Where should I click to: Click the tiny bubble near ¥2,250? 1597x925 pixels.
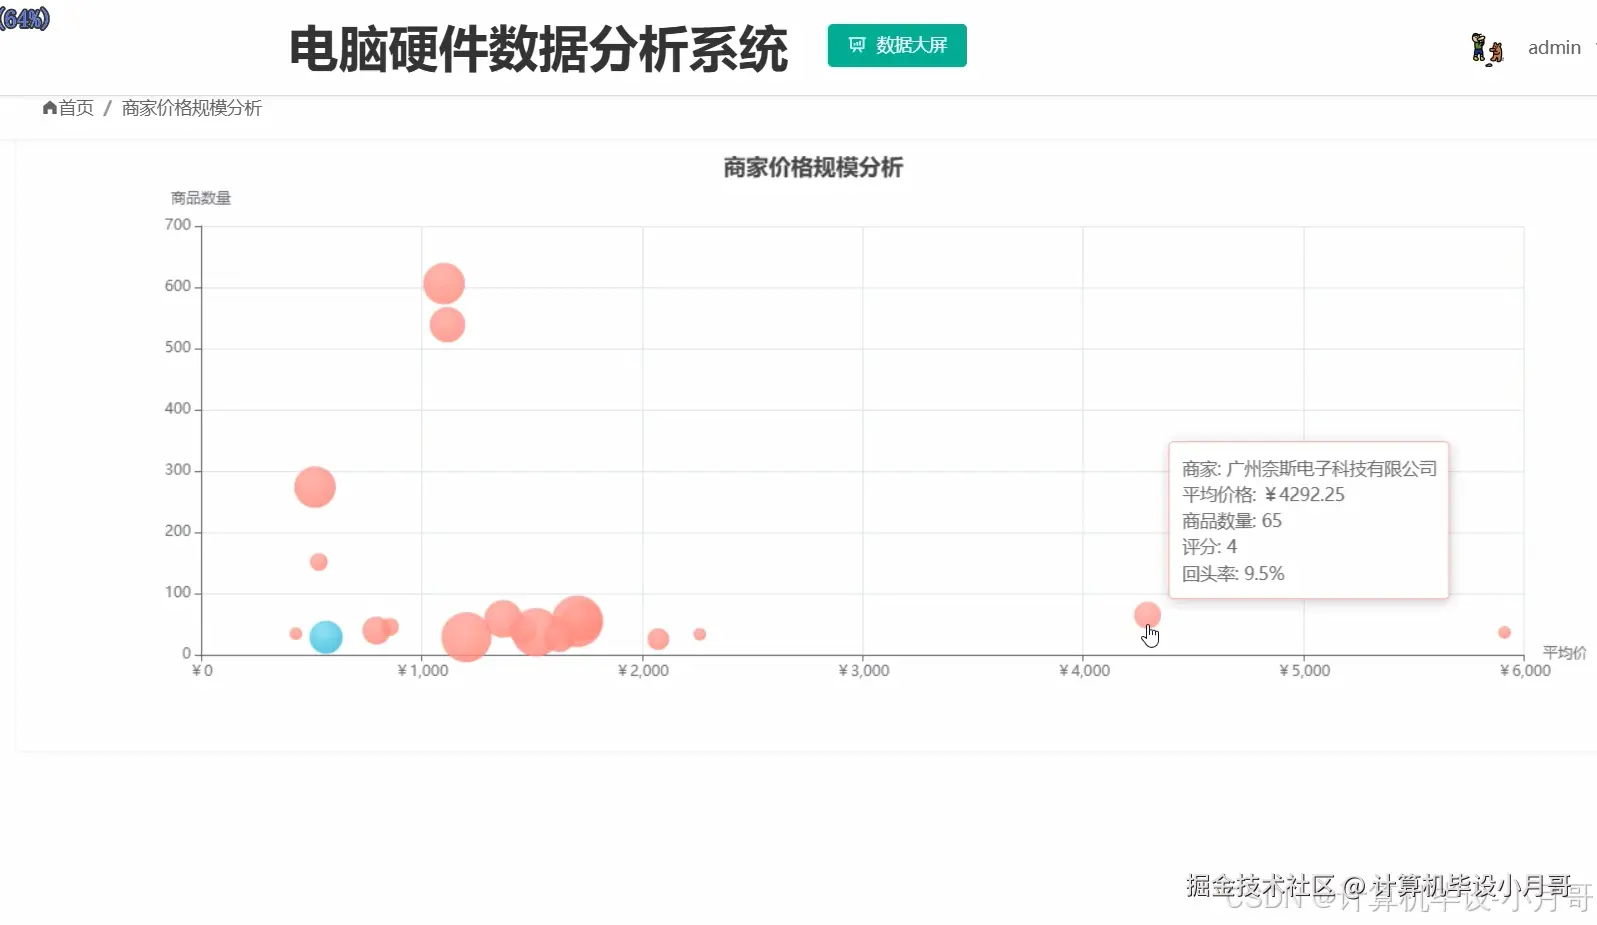700,634
